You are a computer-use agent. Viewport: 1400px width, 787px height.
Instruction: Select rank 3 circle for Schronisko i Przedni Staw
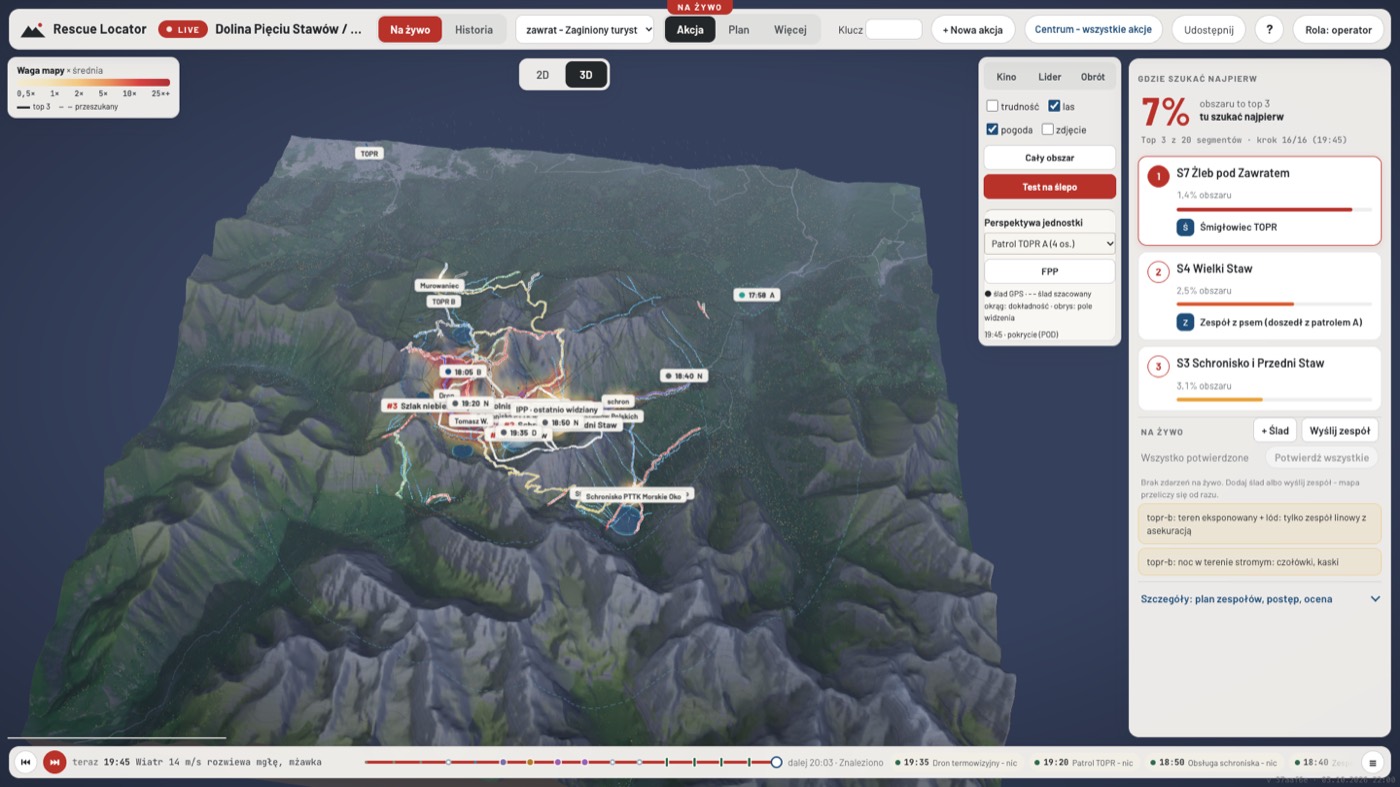click(1158, 367)
